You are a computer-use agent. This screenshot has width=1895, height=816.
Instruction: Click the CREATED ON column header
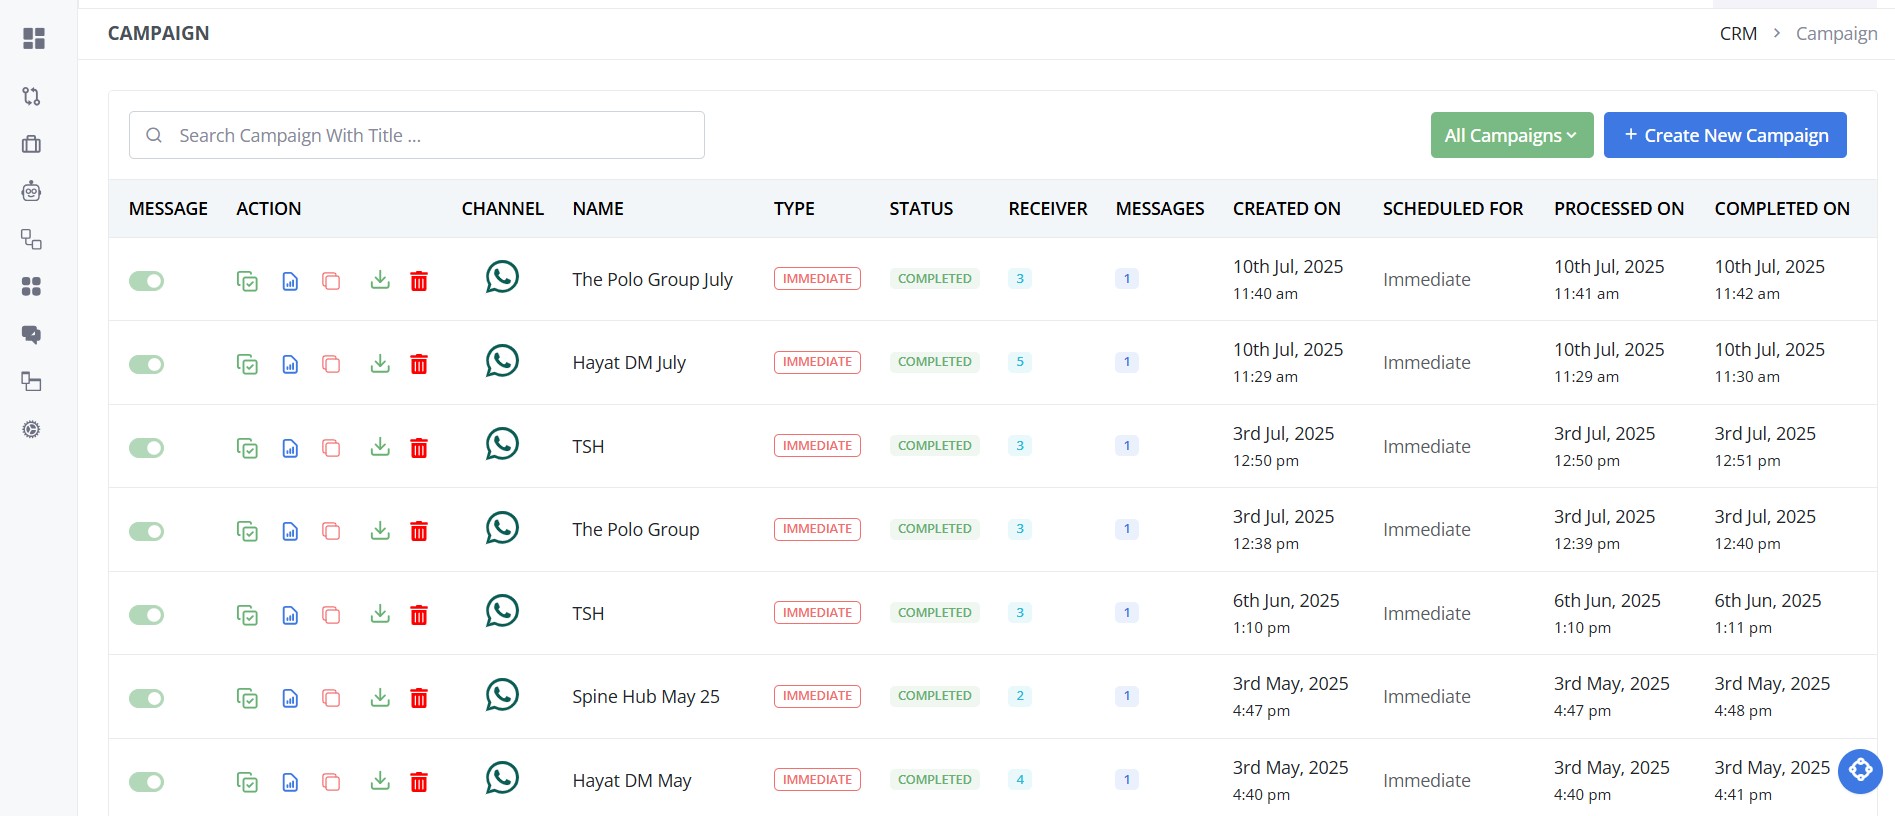(1286, 209)
